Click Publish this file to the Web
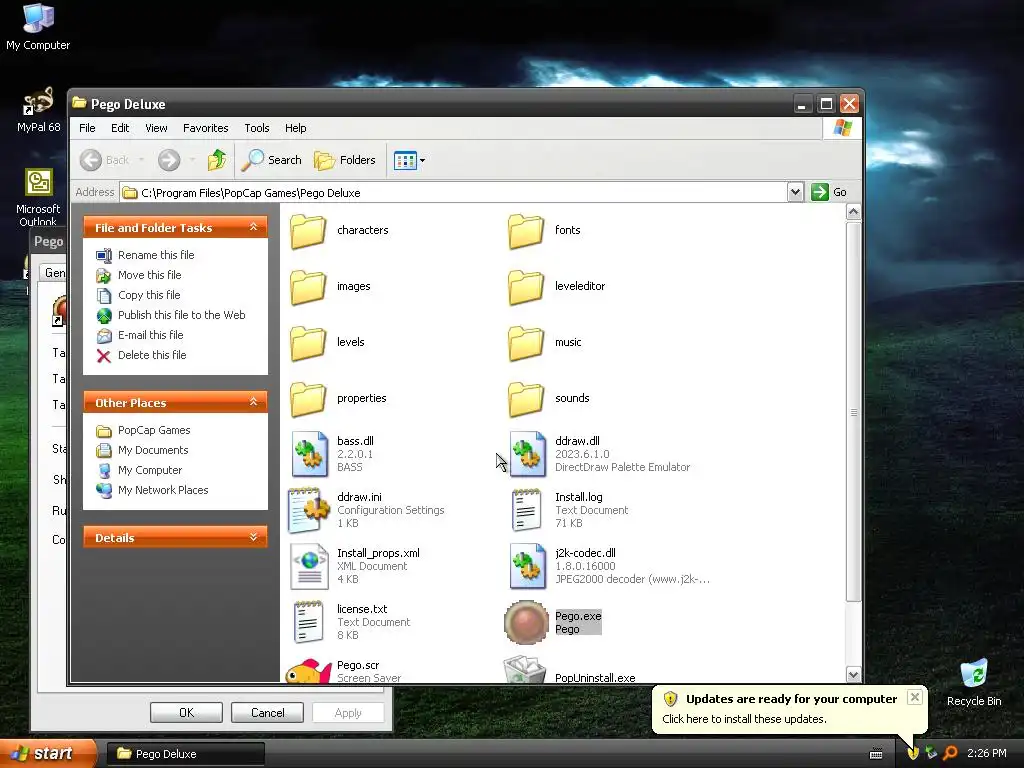Viewport: 1024px width, 768px height. click(x=182, y=315)
